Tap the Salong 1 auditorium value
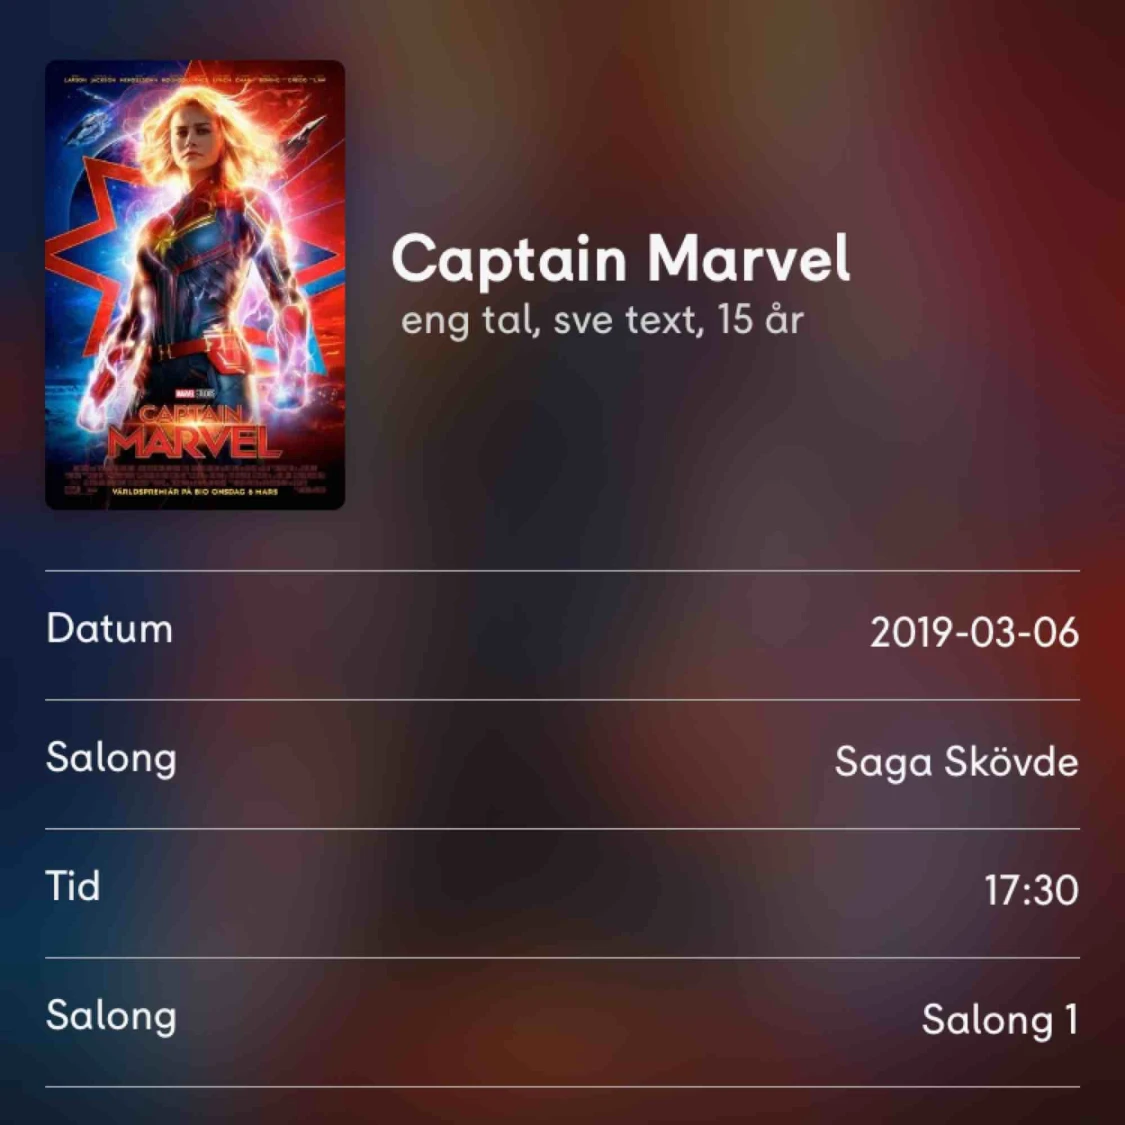 (1000, 1020)
